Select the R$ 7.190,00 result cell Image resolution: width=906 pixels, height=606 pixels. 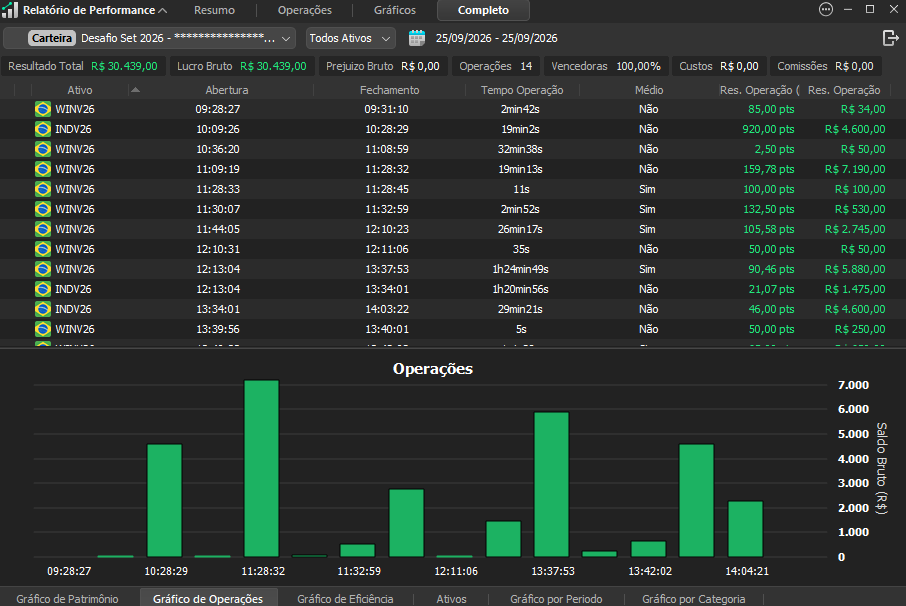(855, 169)
